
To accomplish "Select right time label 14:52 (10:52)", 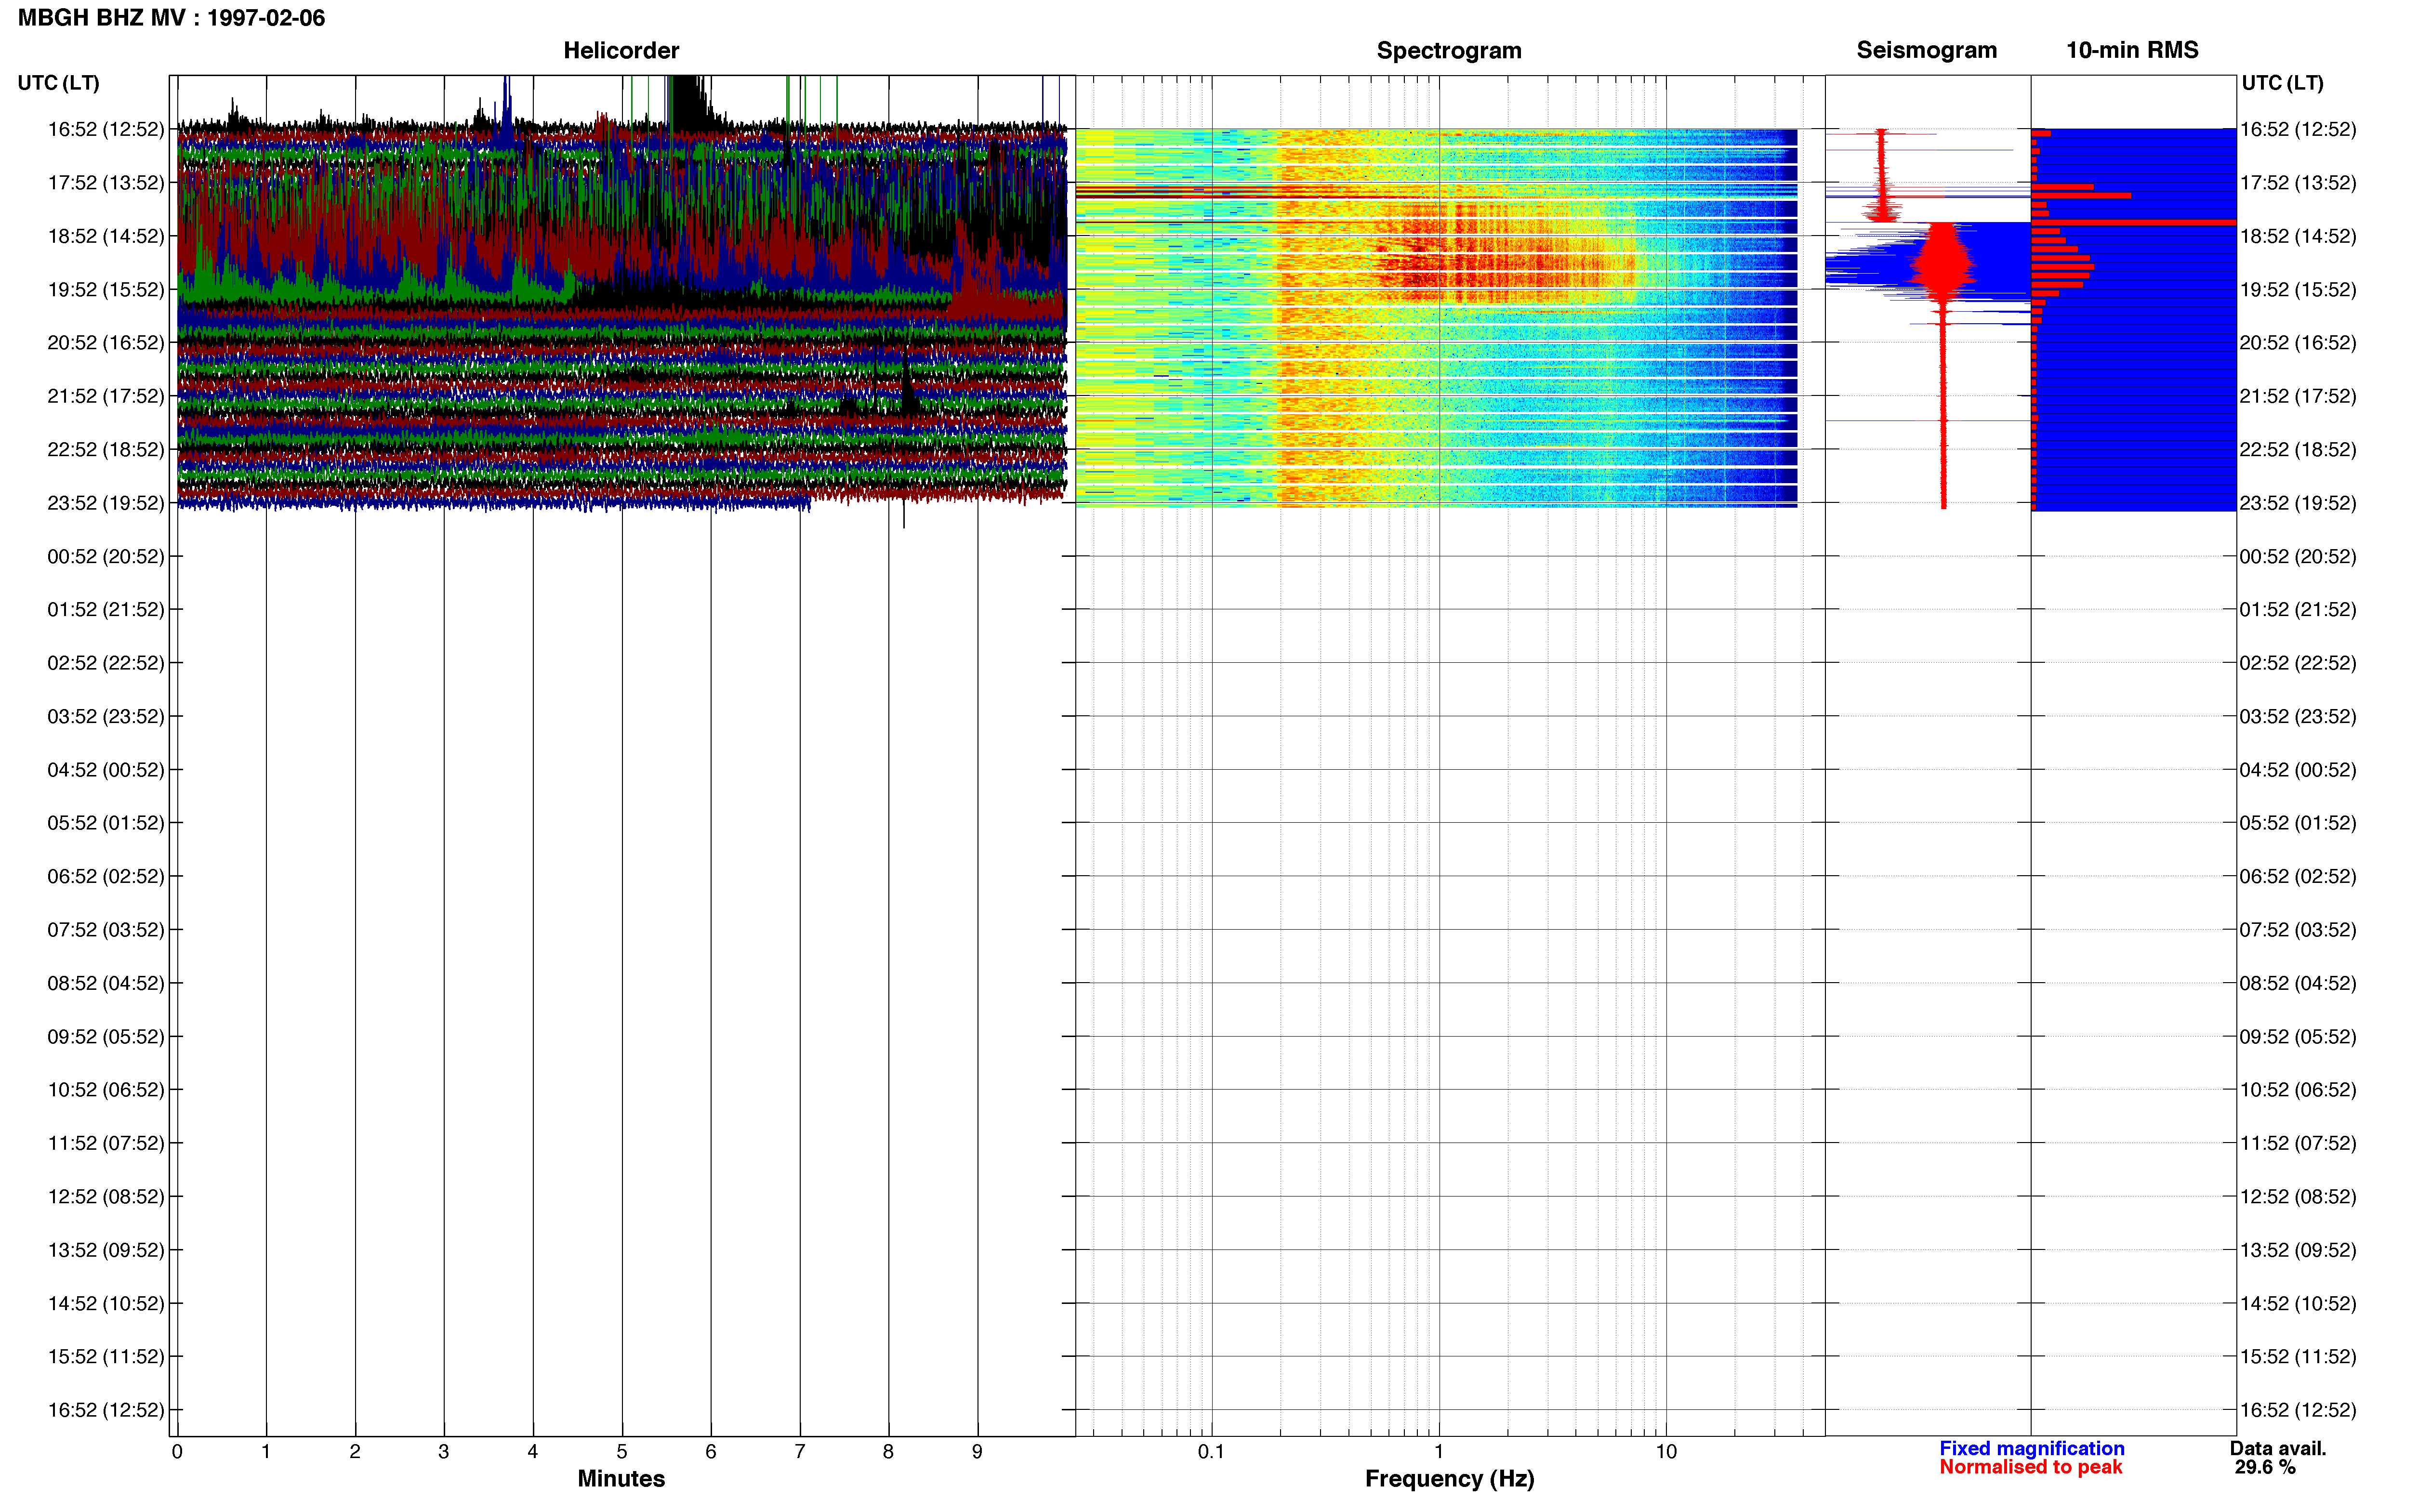I will pos(2298,1304).
